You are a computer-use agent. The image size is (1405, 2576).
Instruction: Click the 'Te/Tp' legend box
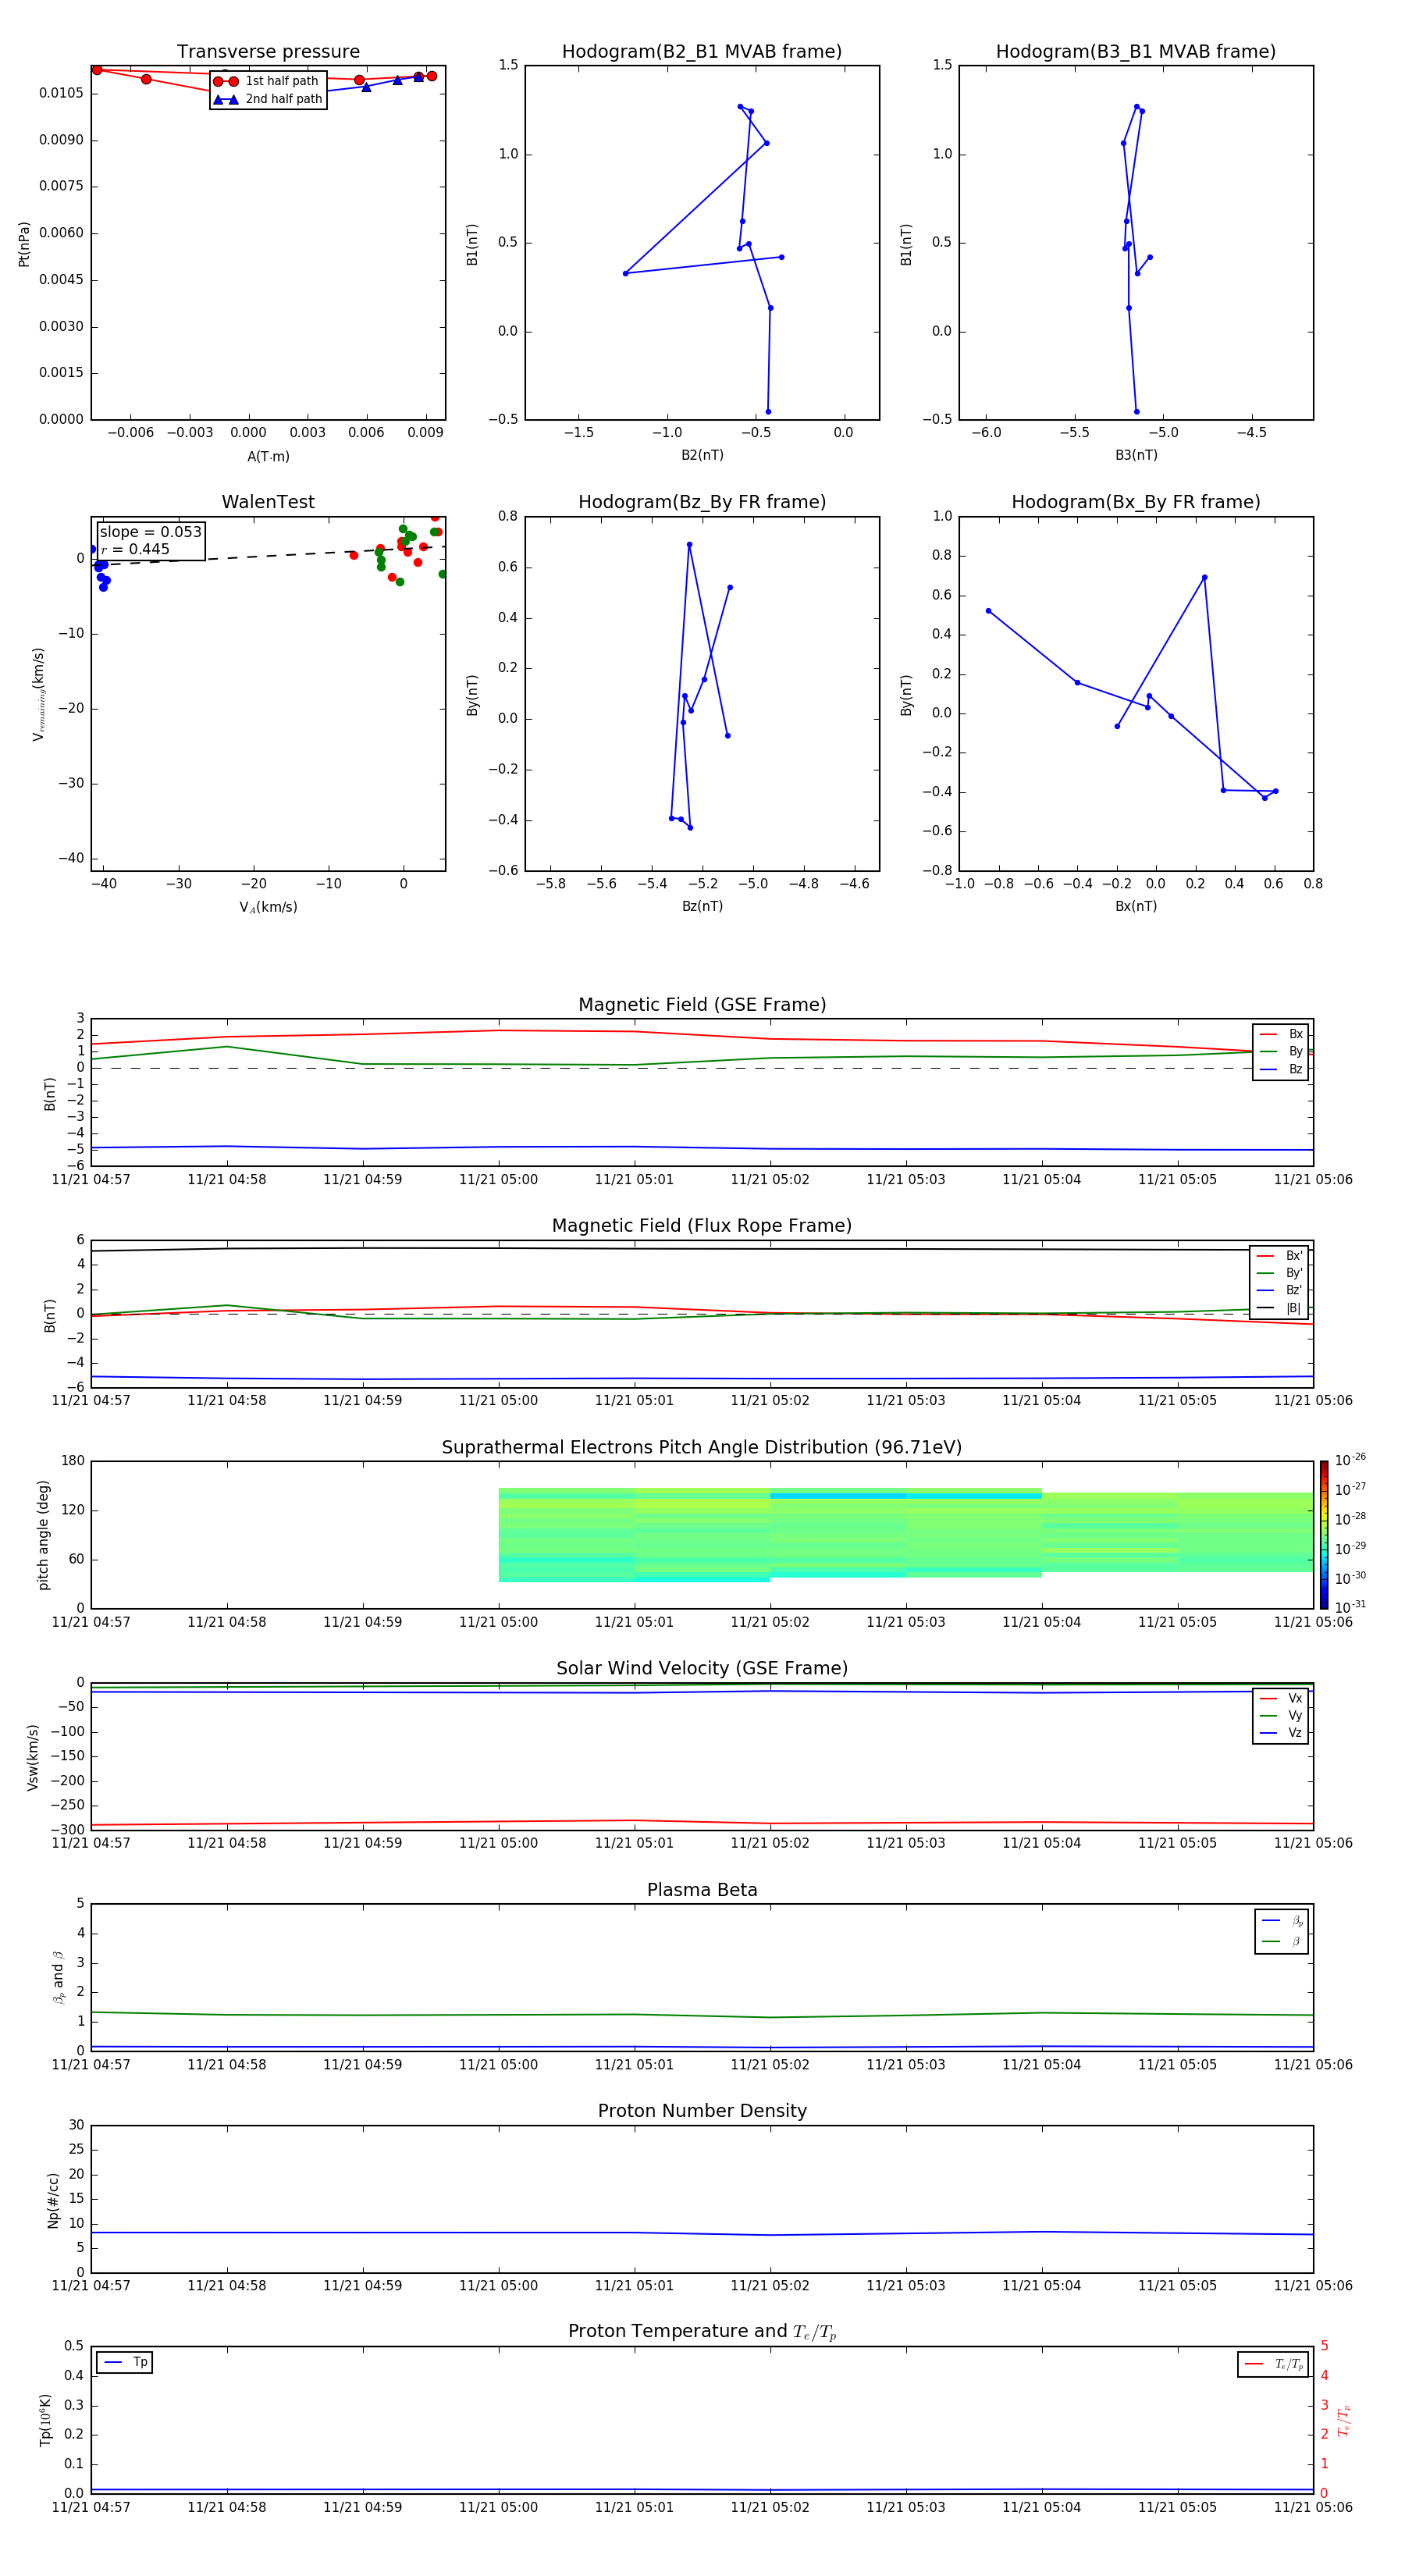[x=1273, y=2364]
